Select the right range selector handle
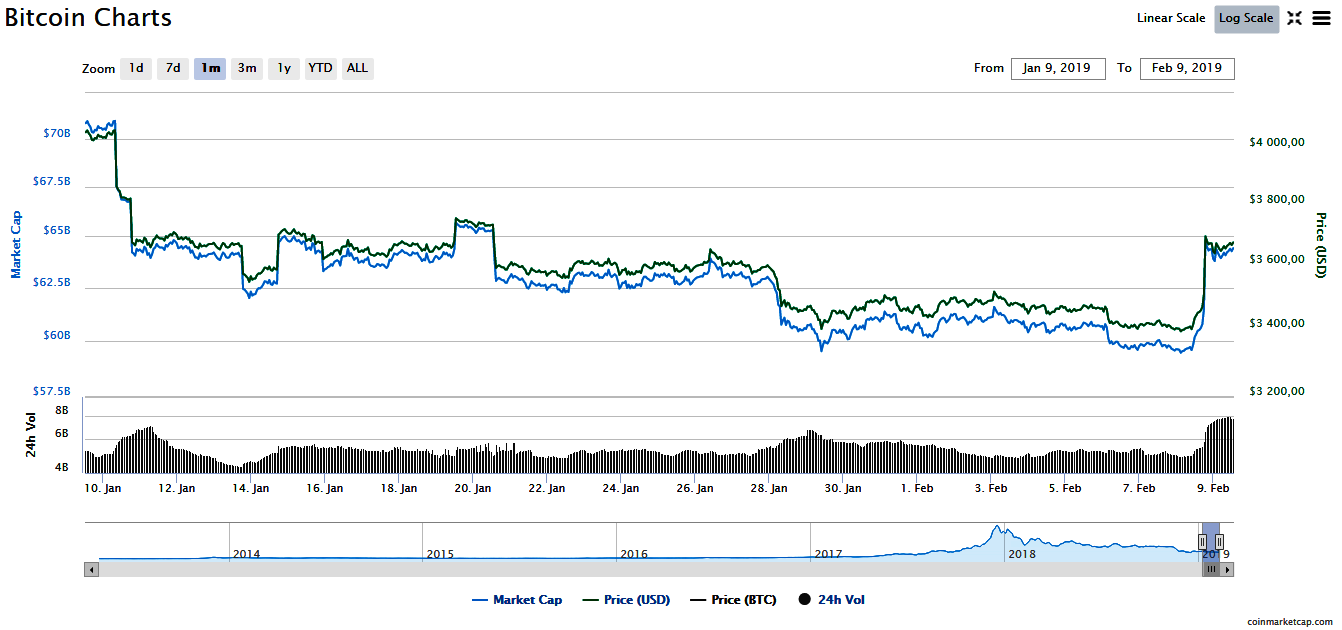This screenshot has width=1342, height=630. (1221, 541)
